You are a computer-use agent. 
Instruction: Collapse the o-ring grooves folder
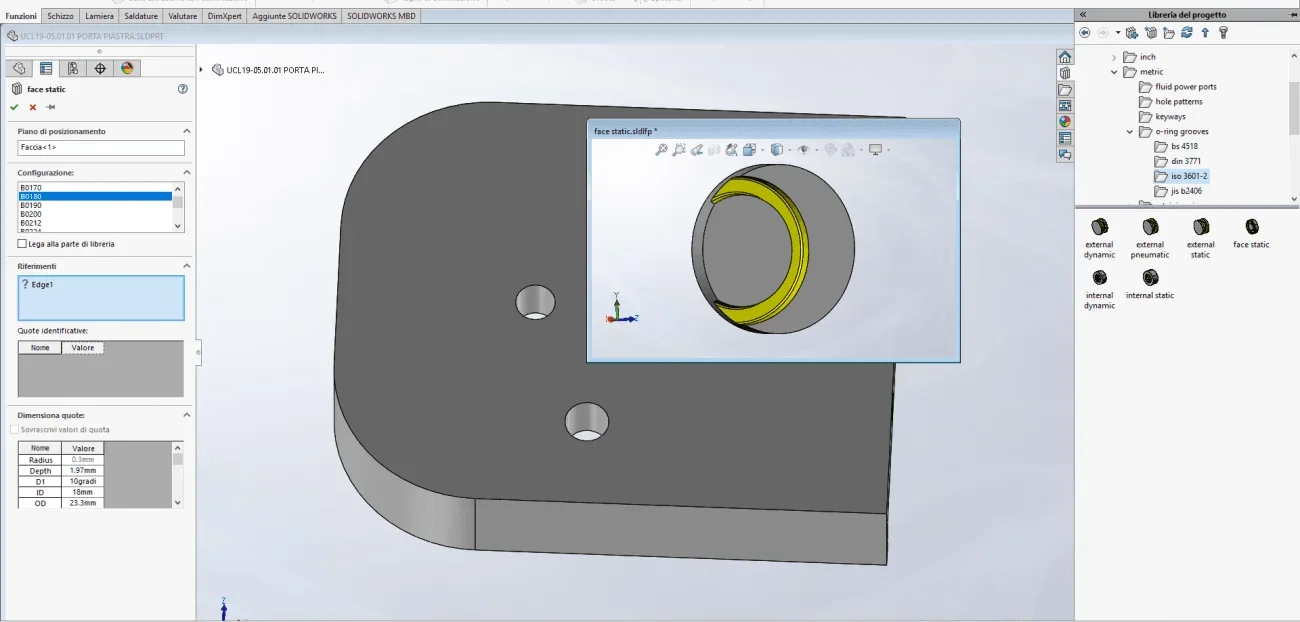point(1131,131)
